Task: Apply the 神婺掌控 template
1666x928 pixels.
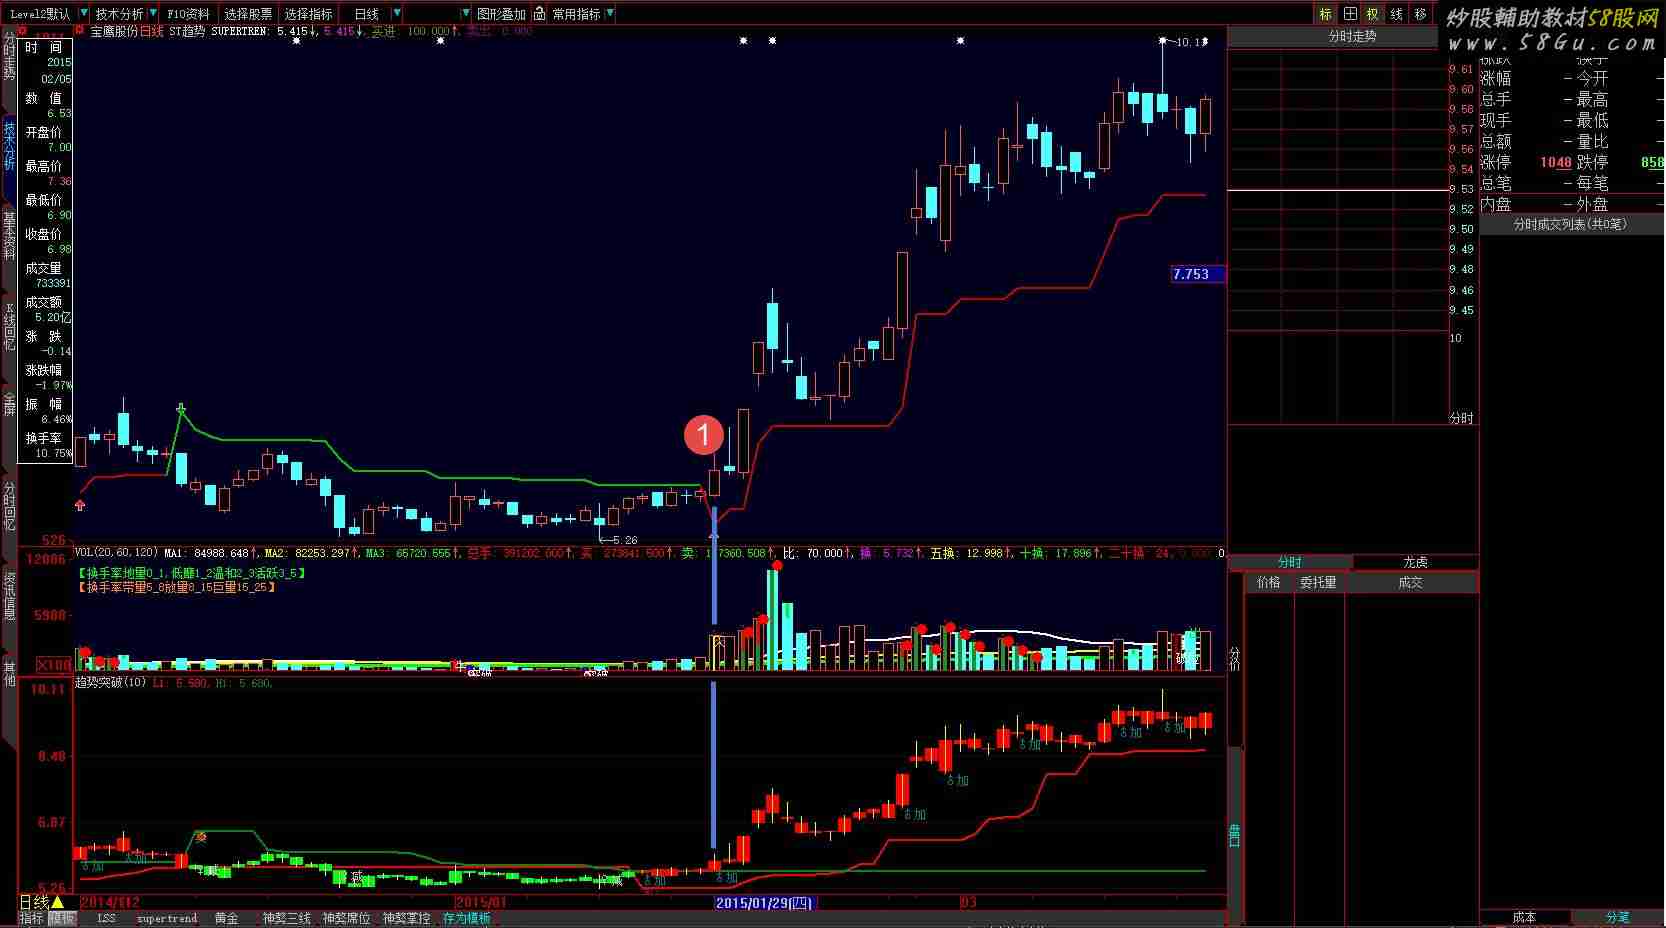Action: [x=407, y=918]
